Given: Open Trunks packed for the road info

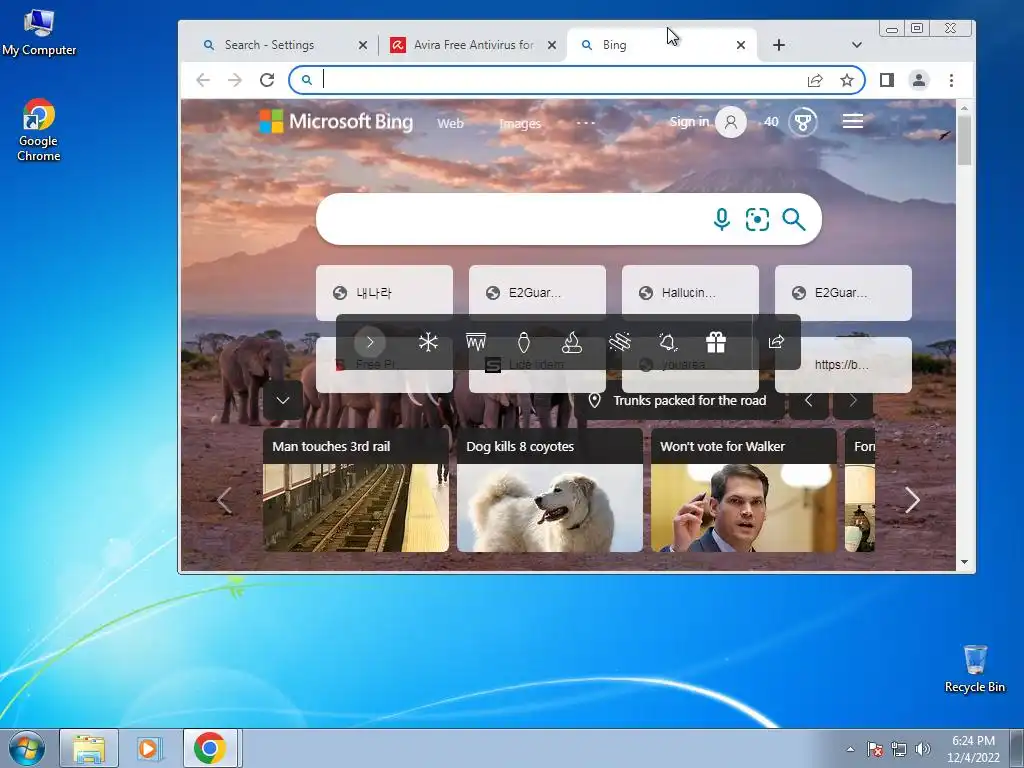Looking at the screenshot, I should [679, 400].
